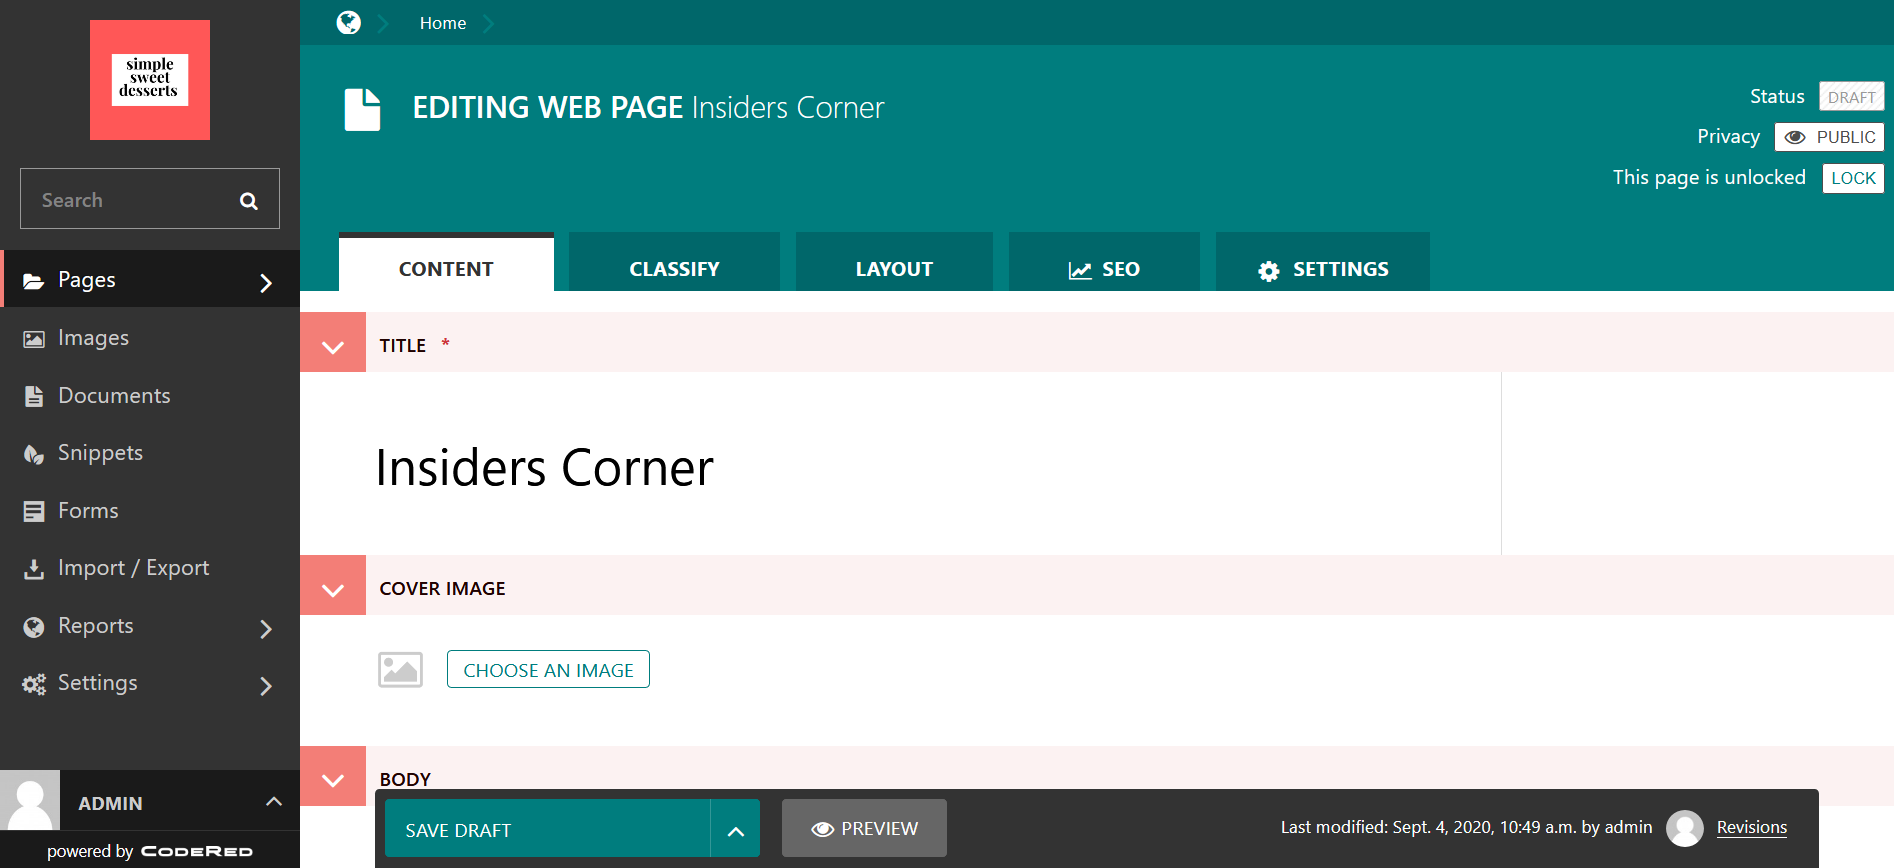Lock the page with LOCK button
The image size is (1894, 868).
(1852, 178)
